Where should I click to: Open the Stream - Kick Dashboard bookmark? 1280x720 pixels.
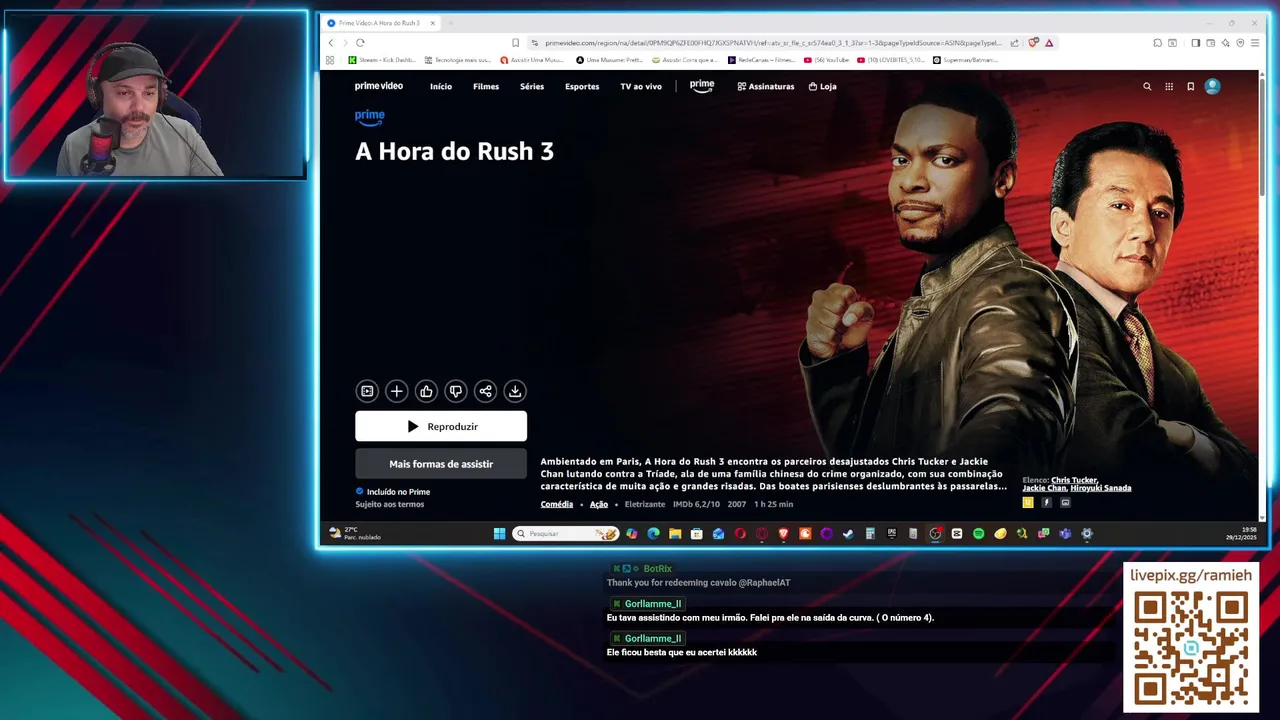click(382, 60)
